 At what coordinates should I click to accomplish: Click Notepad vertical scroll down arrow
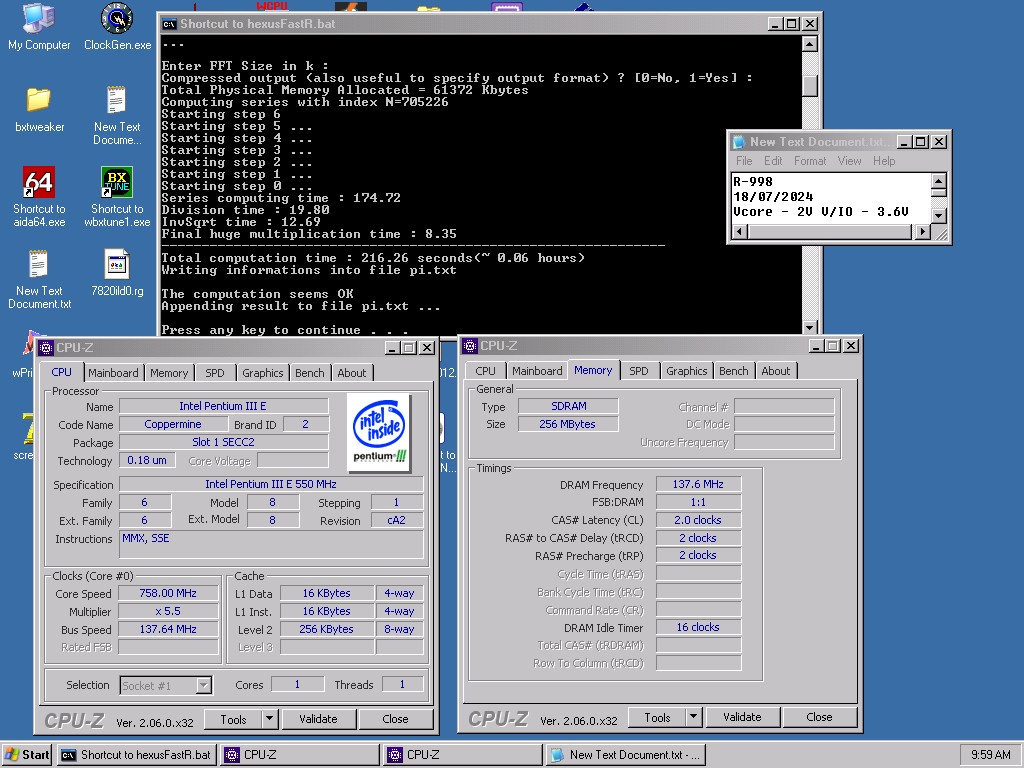(938, 216)
